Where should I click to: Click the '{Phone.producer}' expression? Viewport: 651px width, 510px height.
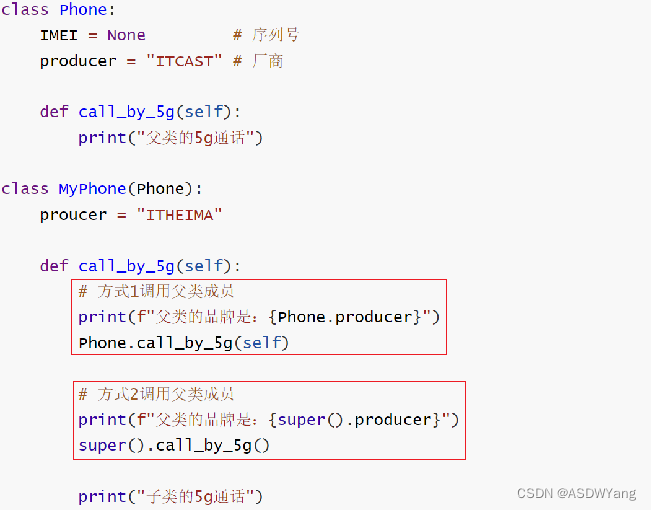348,317
